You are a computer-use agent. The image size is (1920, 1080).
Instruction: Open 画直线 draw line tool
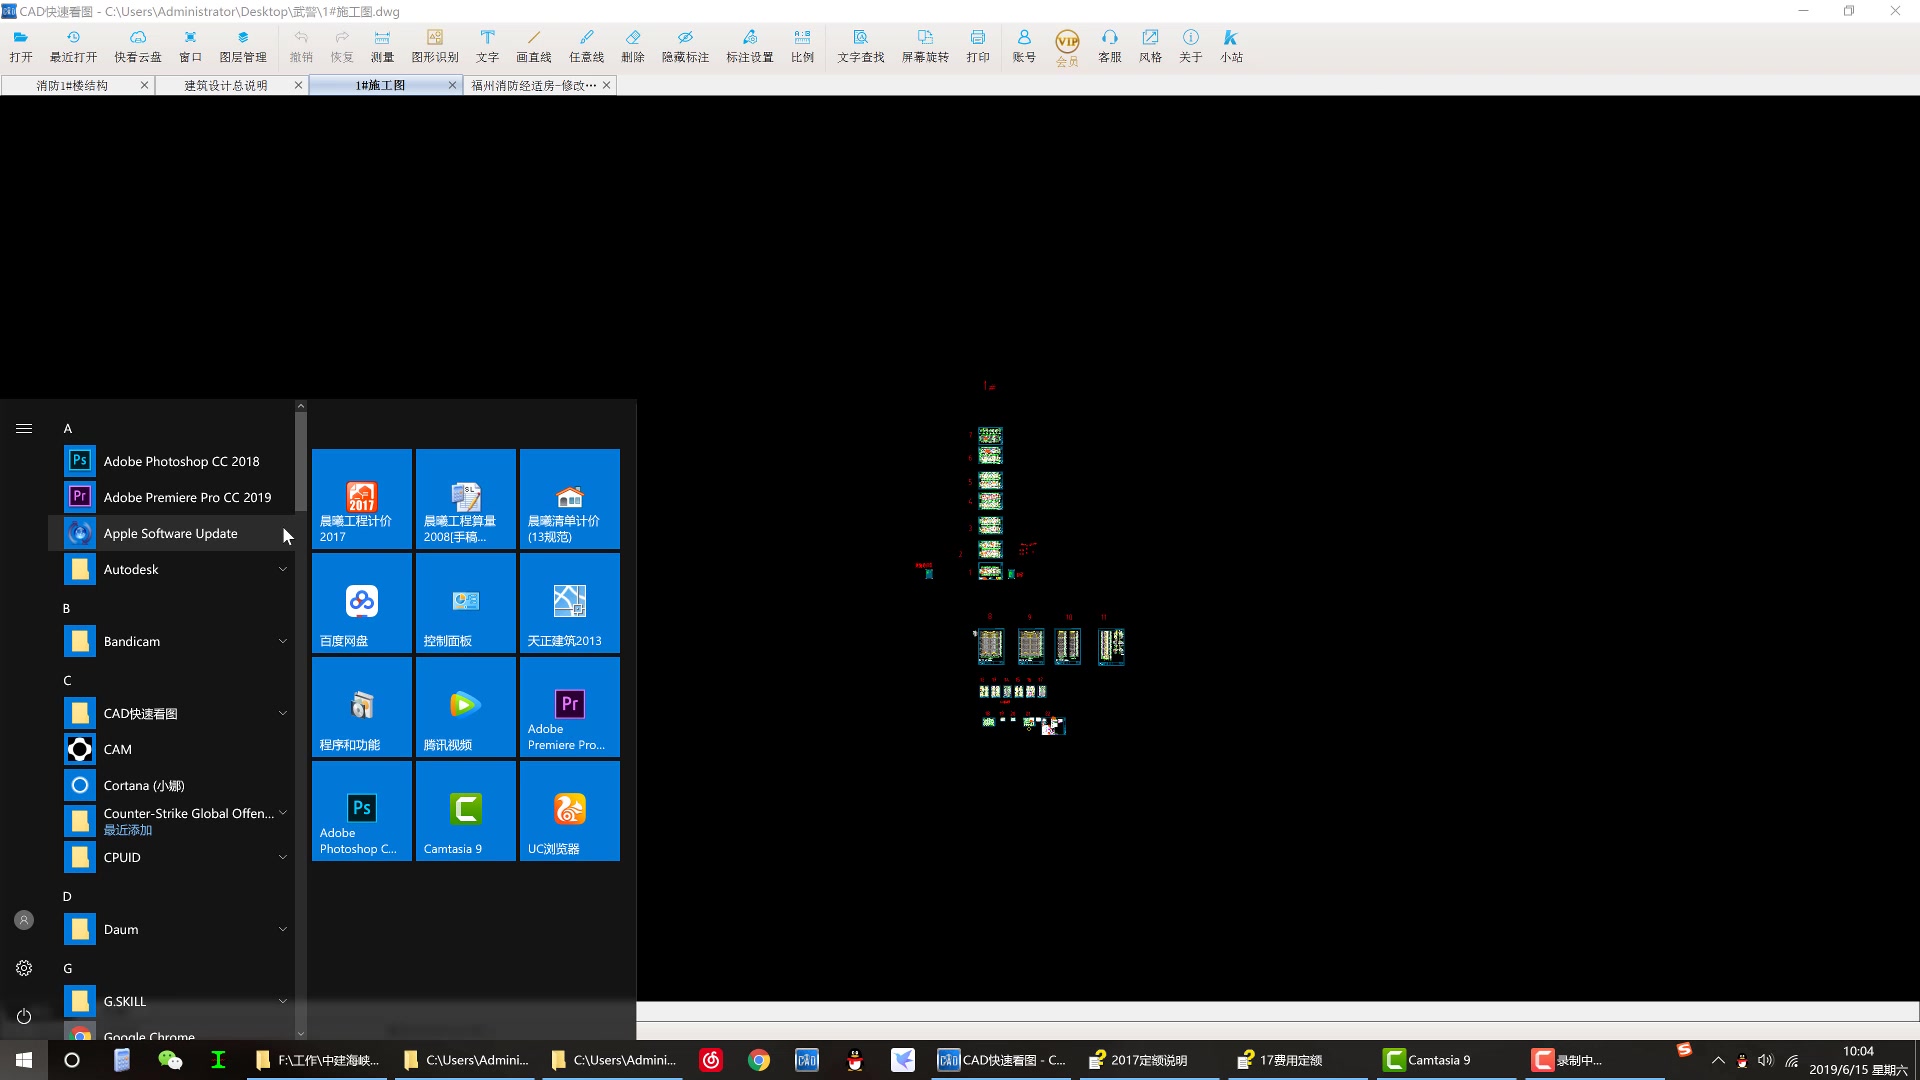point(534,46)
